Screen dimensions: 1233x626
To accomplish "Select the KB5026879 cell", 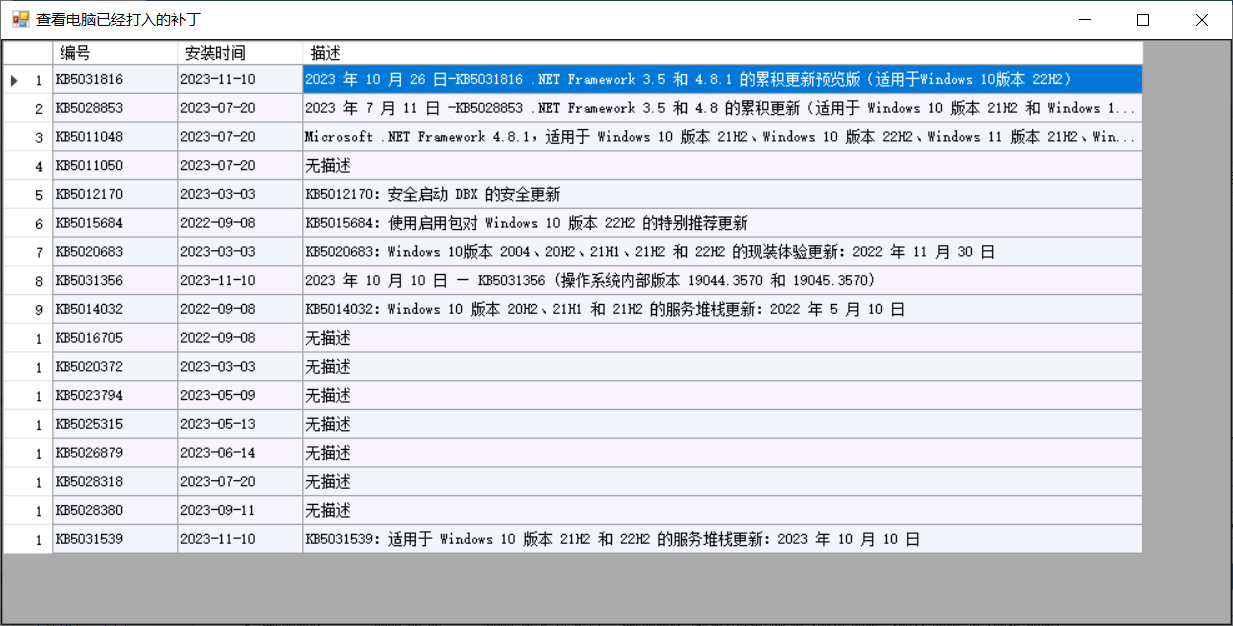I will 115,453.
